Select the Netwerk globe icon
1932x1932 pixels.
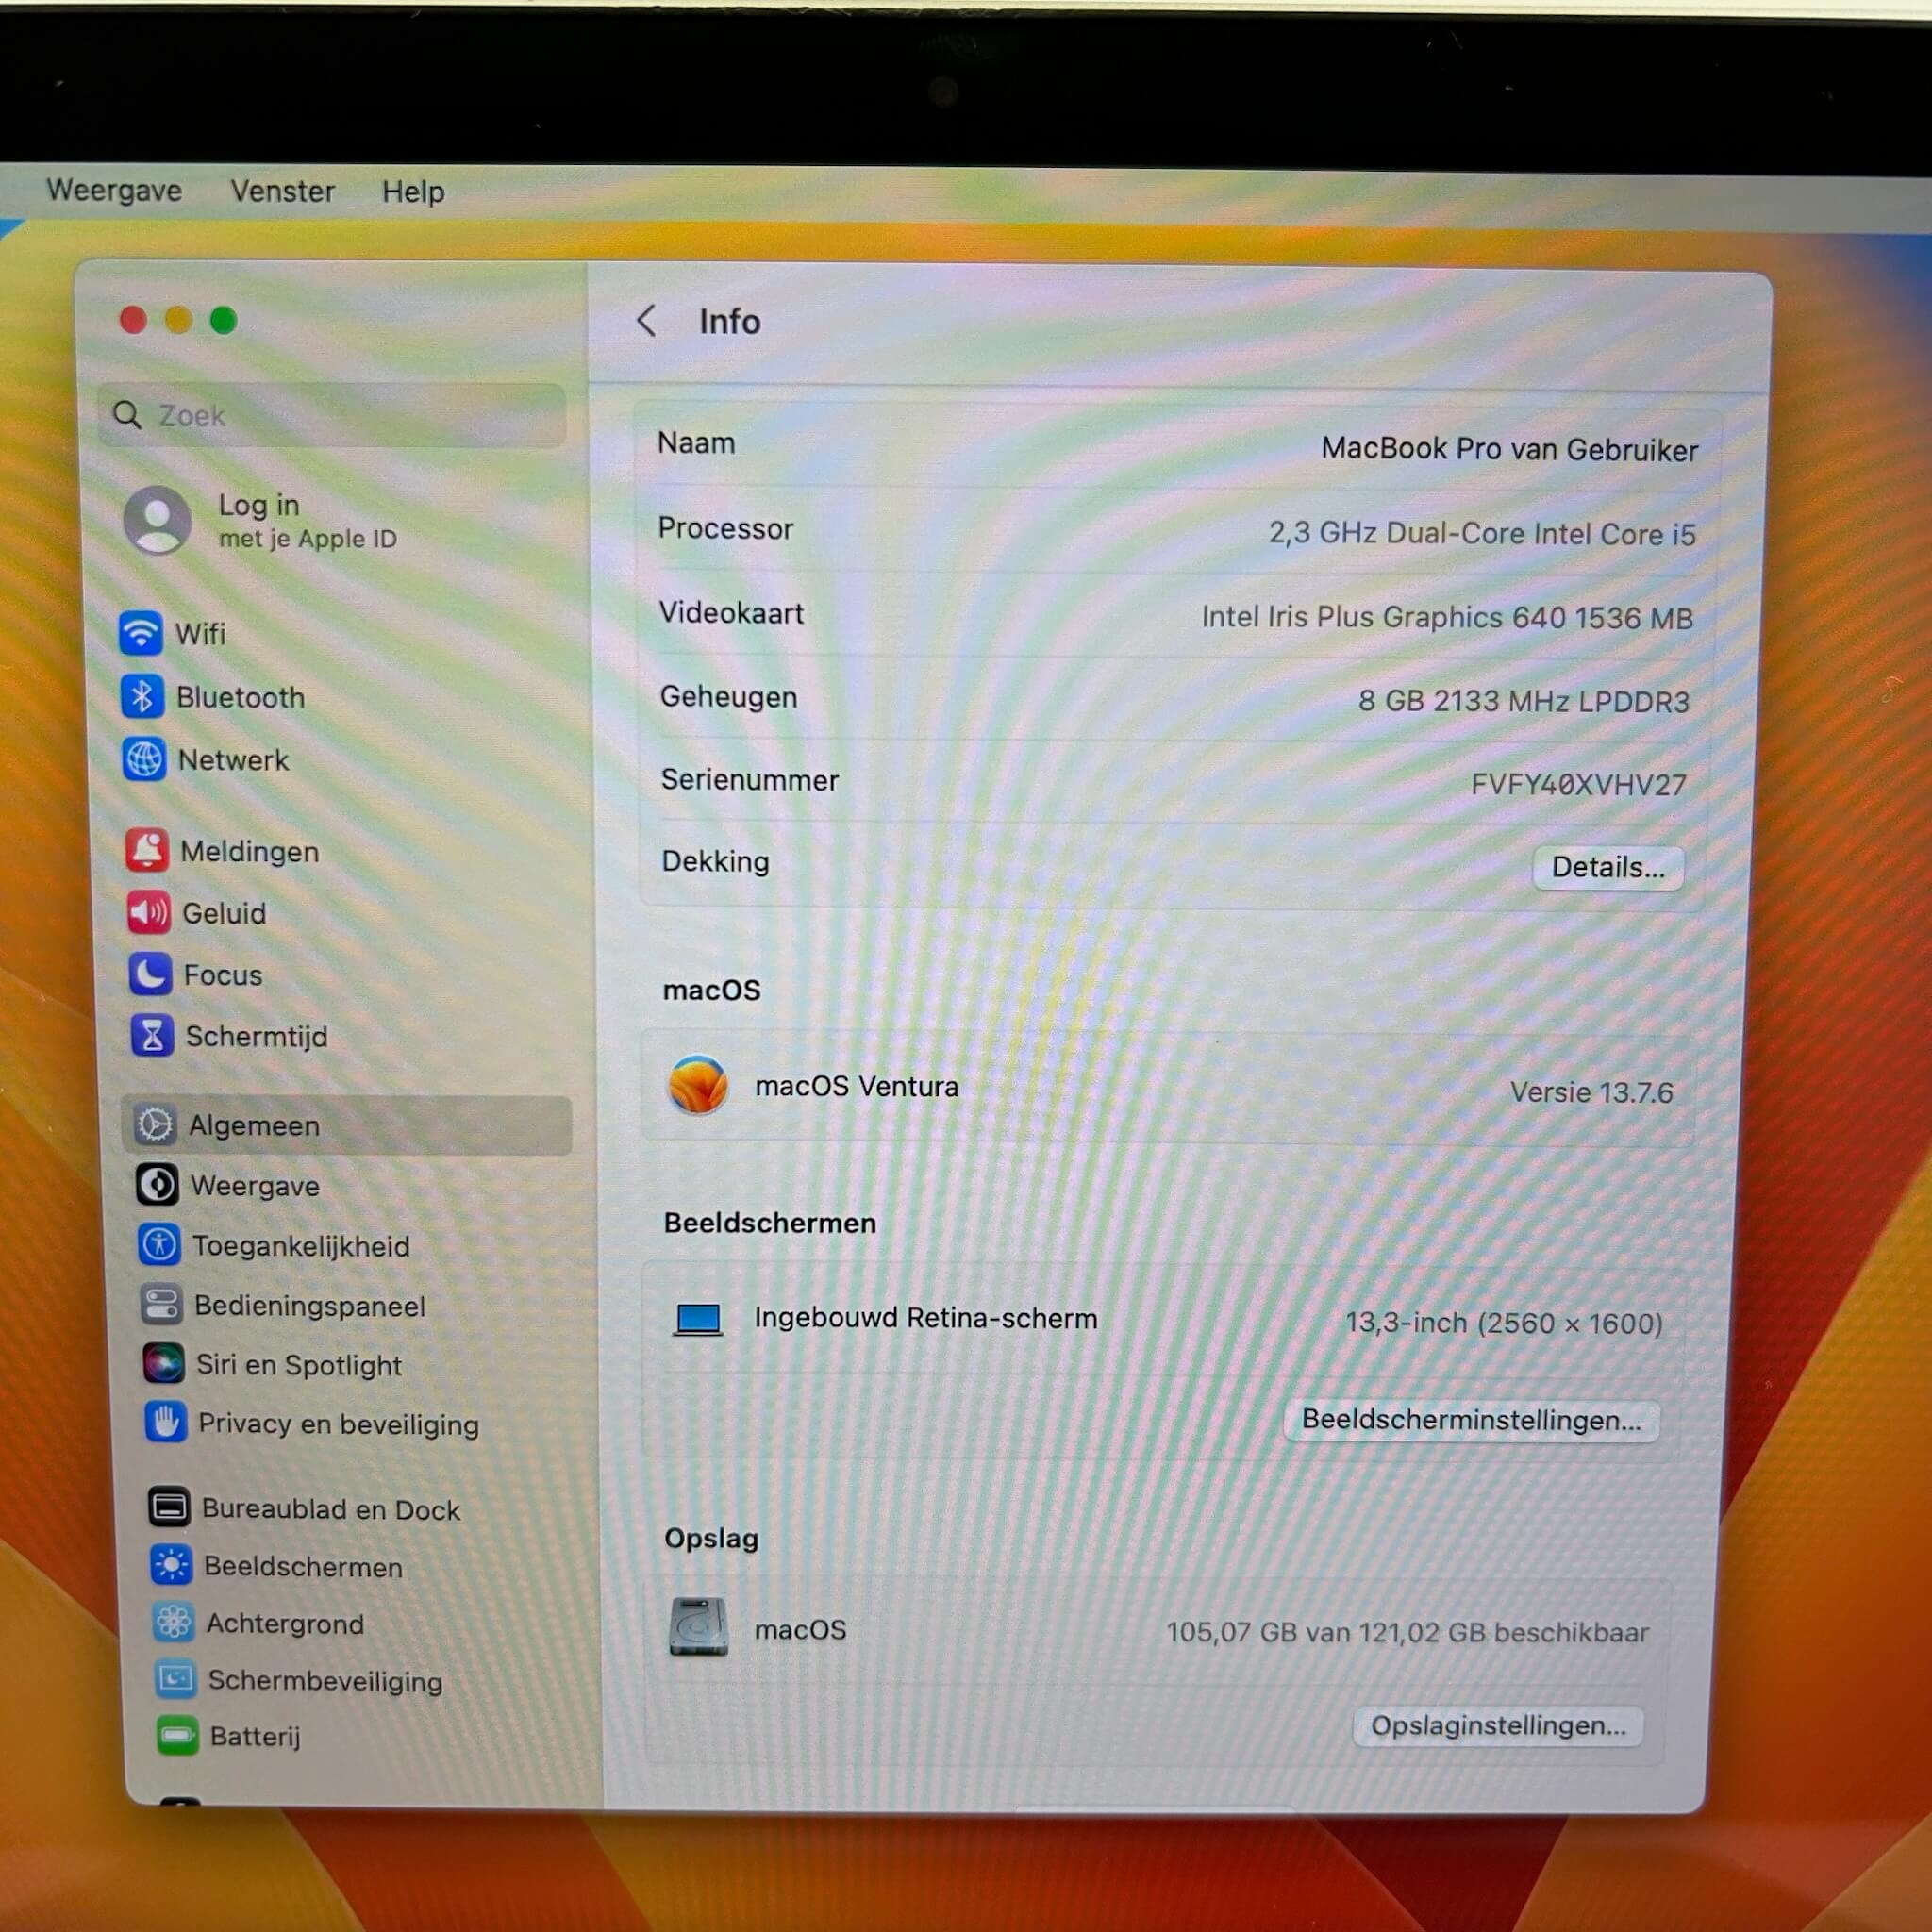[x=144, y=759]
